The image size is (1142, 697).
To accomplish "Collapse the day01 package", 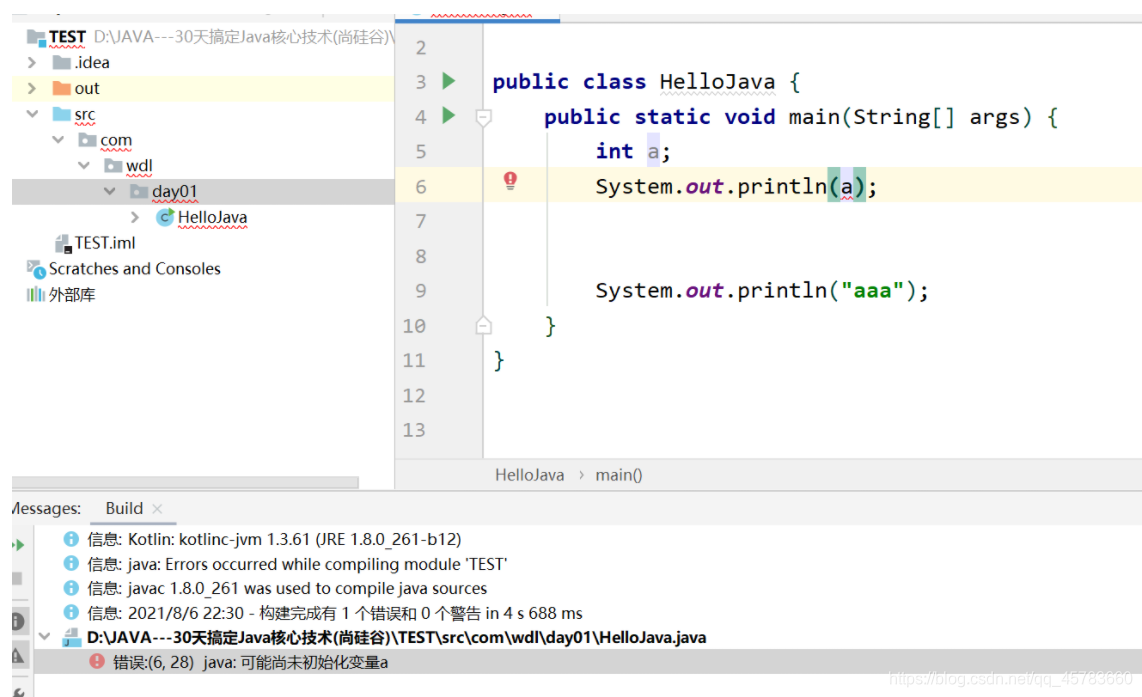I will pyautogui.click(x=110, y=191).
